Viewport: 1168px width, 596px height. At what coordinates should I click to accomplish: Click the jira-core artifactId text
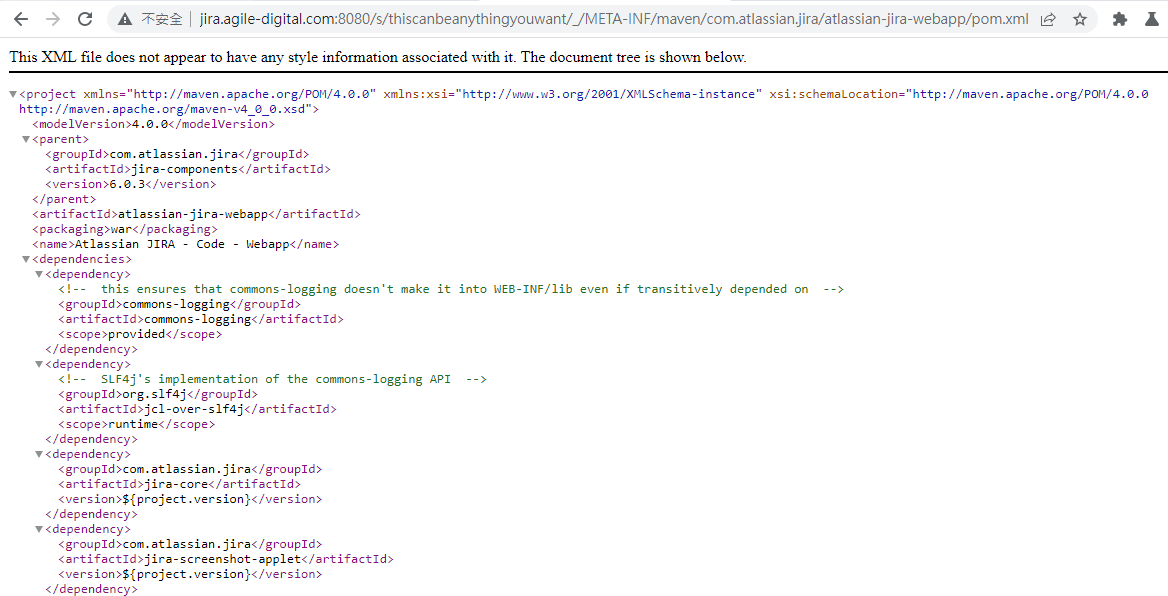(x=177, y=484)
